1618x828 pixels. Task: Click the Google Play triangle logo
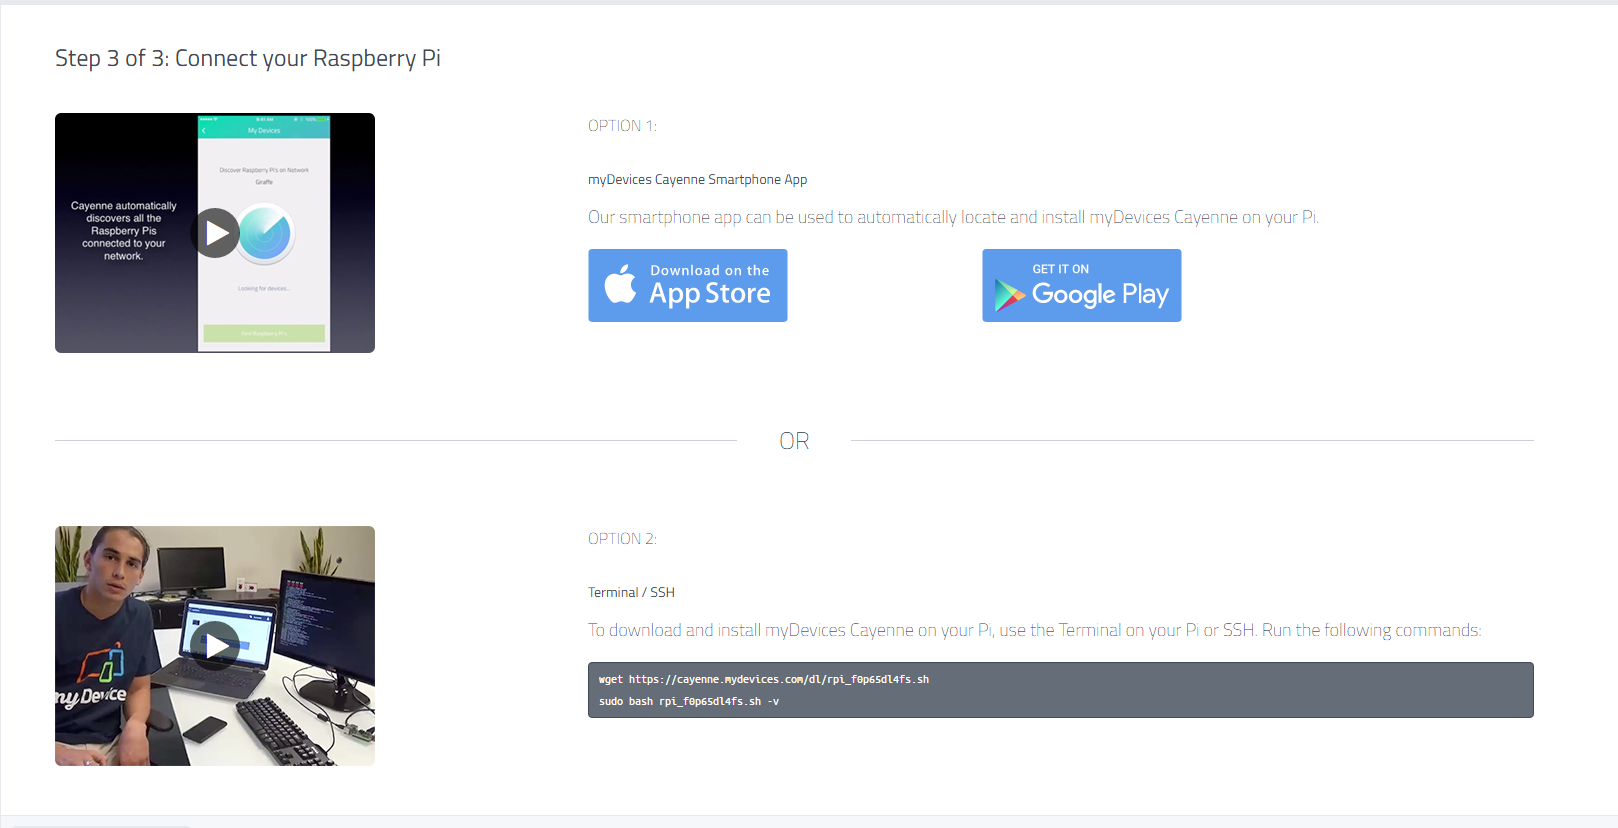(1010, 295)
